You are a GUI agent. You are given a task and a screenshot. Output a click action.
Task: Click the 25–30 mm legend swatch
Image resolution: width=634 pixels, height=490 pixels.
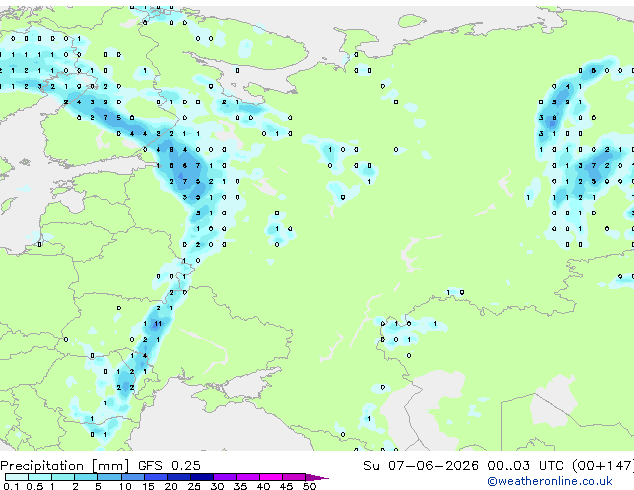click(x=201, y=477)
